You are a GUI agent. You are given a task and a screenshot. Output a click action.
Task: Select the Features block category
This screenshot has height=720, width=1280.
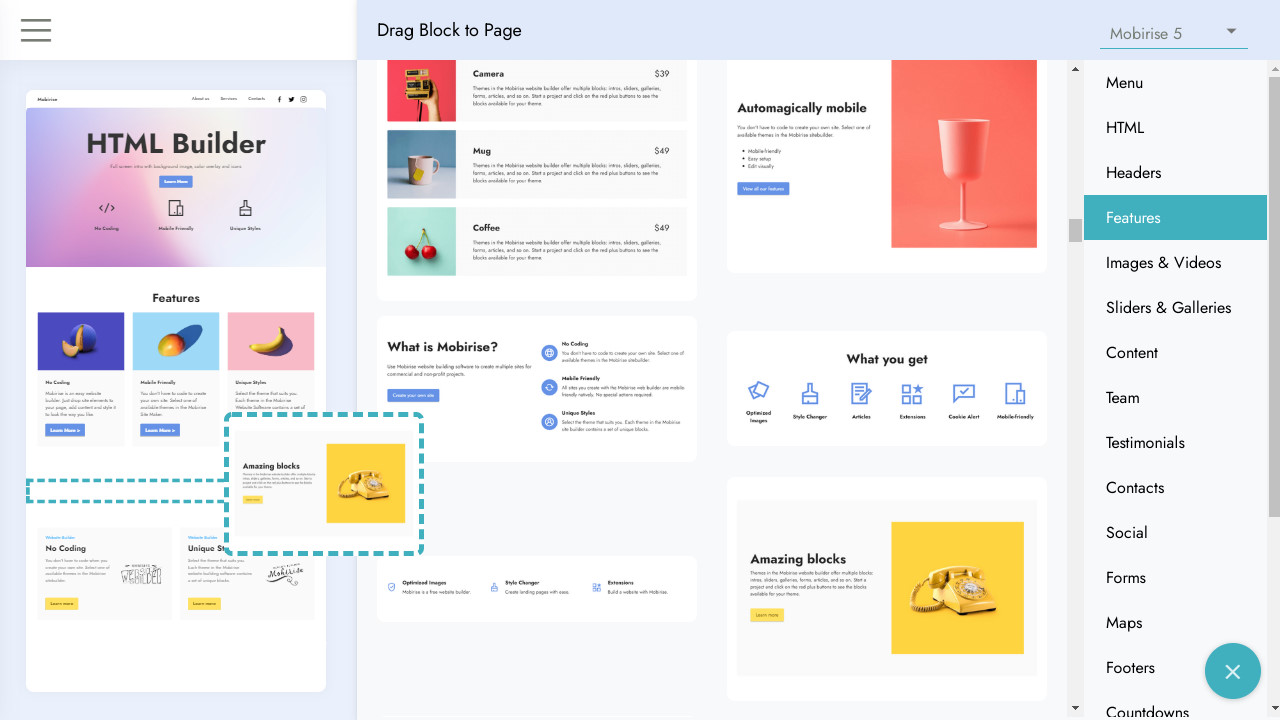[x=1175, y=218]
